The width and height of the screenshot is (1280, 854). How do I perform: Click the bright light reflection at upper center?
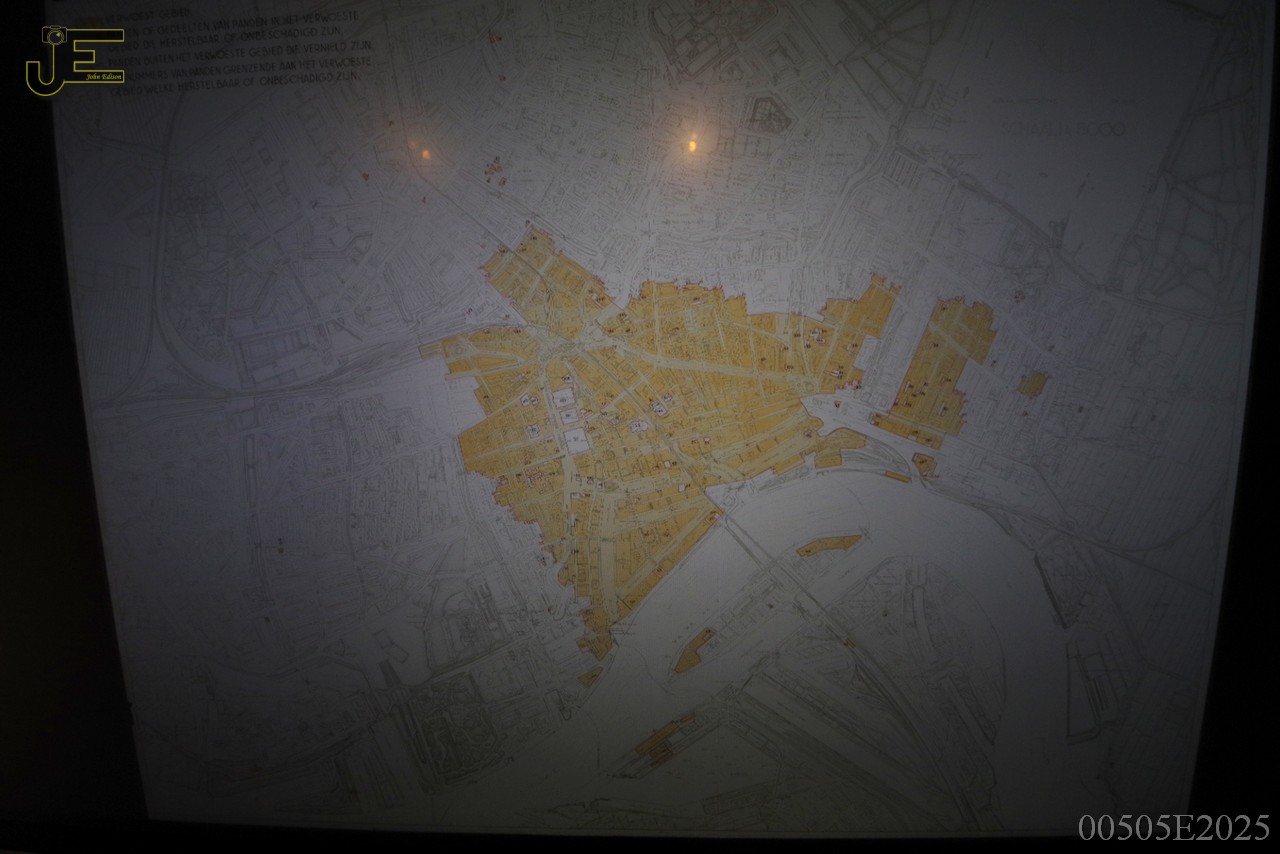point(692,144)
